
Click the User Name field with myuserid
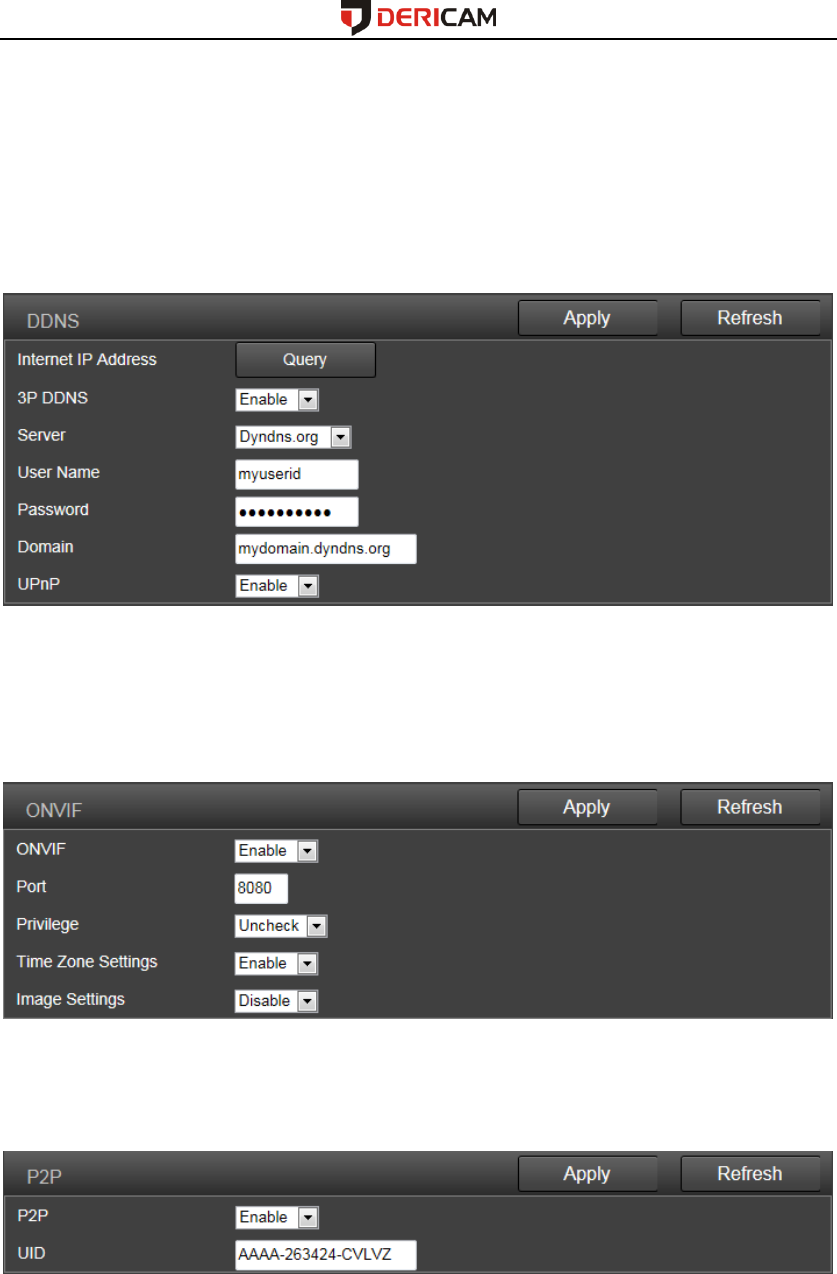[x=297, y=474]
